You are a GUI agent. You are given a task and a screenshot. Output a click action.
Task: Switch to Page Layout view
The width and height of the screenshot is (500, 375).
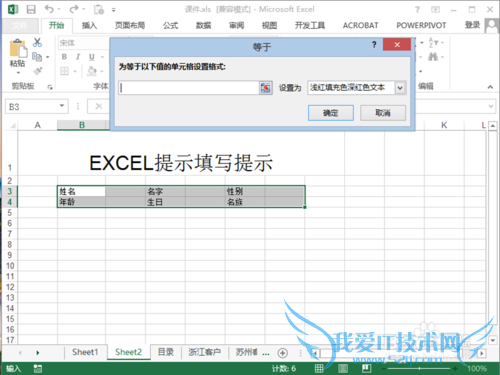[x=343, y=368]
